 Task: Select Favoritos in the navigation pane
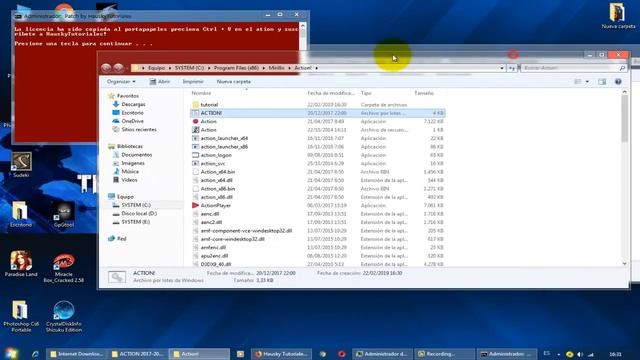click(x=128, y=96)
